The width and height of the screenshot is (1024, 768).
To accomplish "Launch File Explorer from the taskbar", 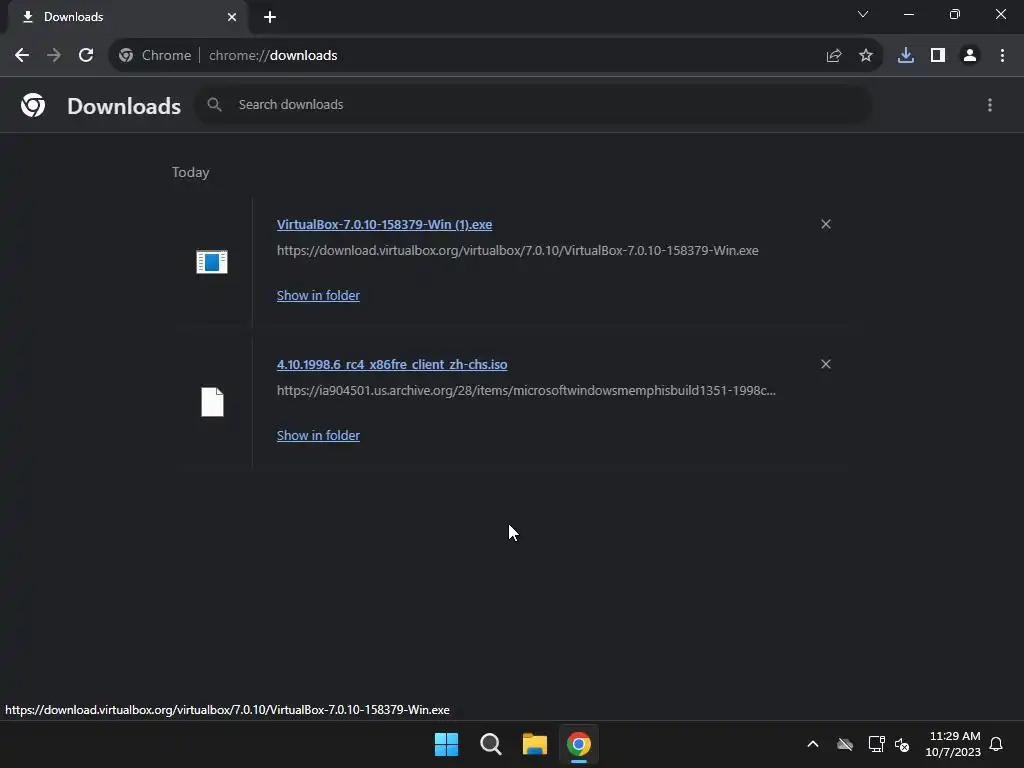I will point(535,744).
